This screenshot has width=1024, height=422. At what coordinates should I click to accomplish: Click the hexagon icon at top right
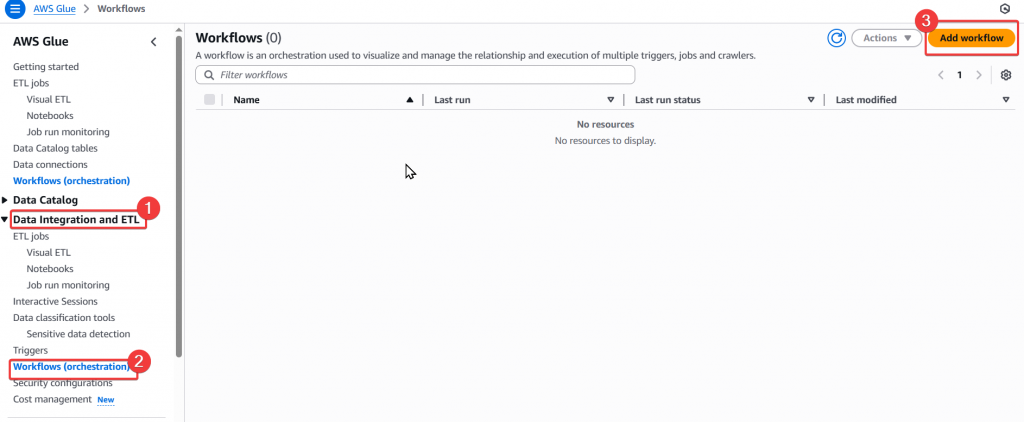pyautogui.click(x=1004, y=9)
